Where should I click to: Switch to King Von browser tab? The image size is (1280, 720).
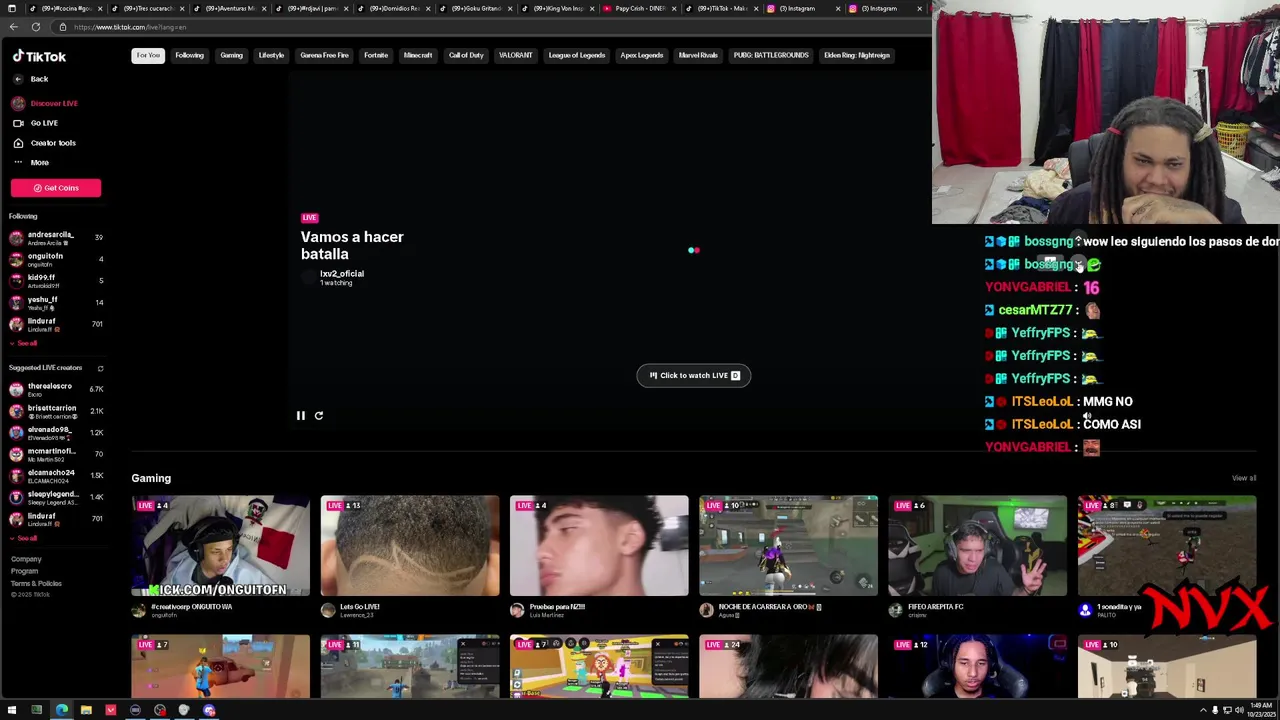click(x=558, y=8)
